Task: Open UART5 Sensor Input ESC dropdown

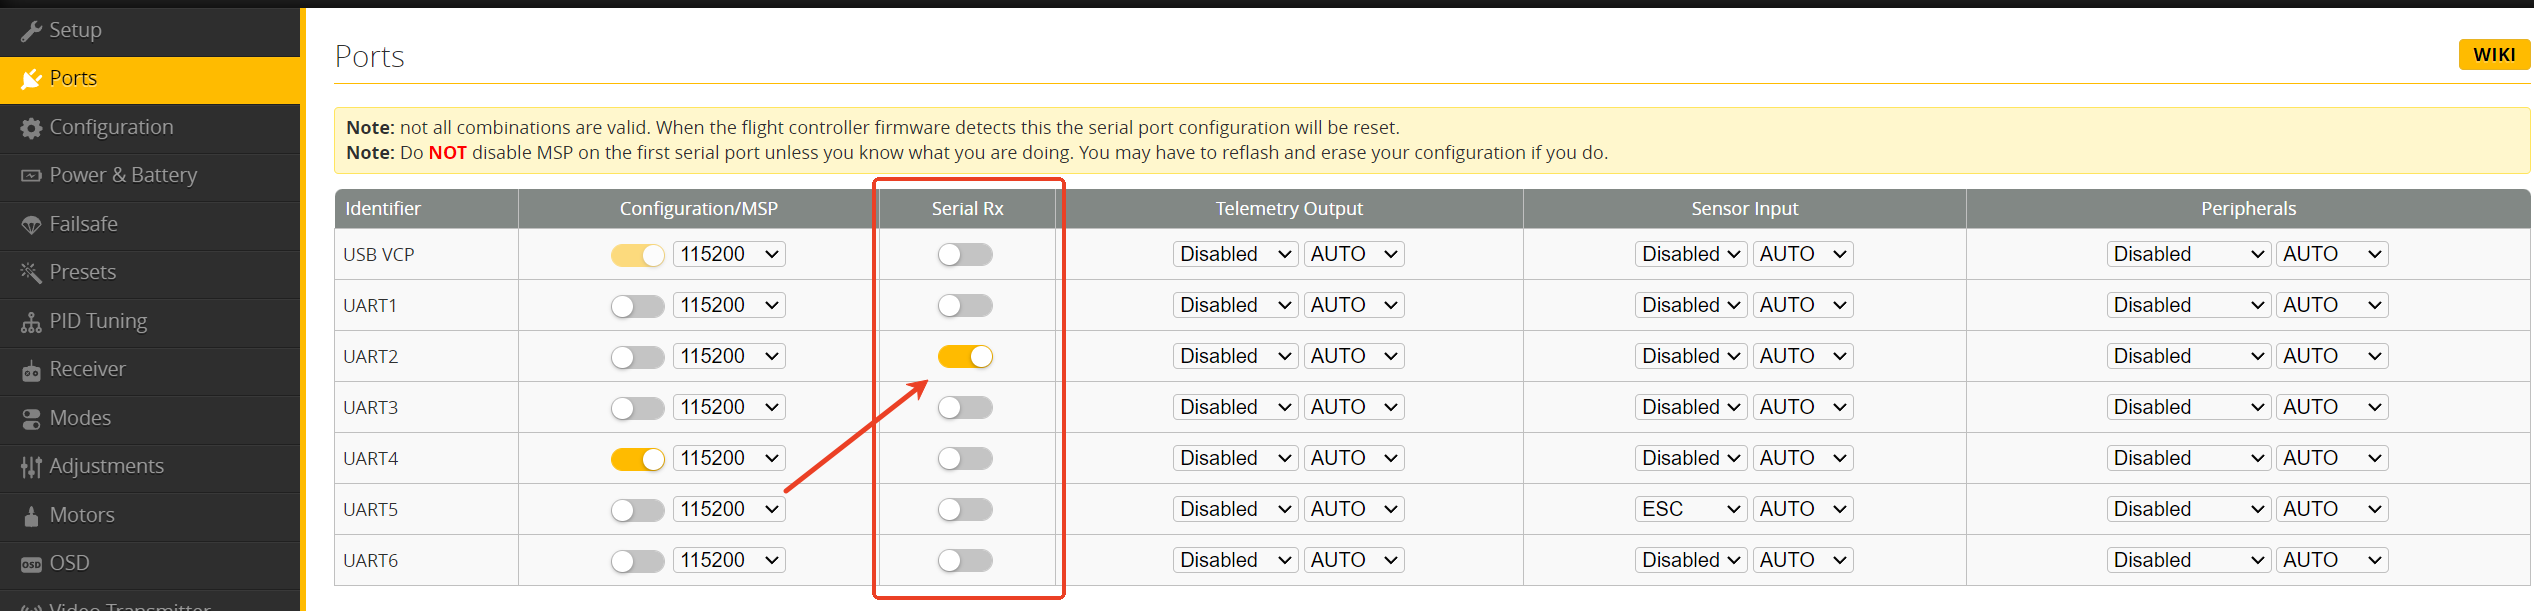Action: (1691, 509)
